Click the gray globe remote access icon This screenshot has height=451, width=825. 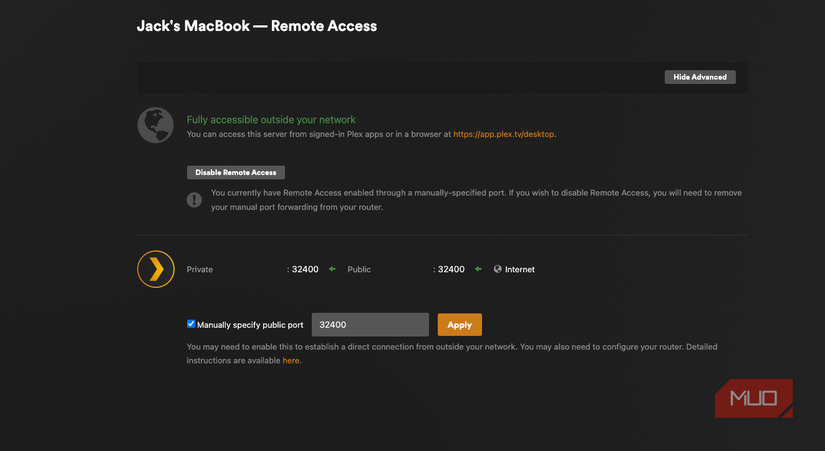pos(155,125)
